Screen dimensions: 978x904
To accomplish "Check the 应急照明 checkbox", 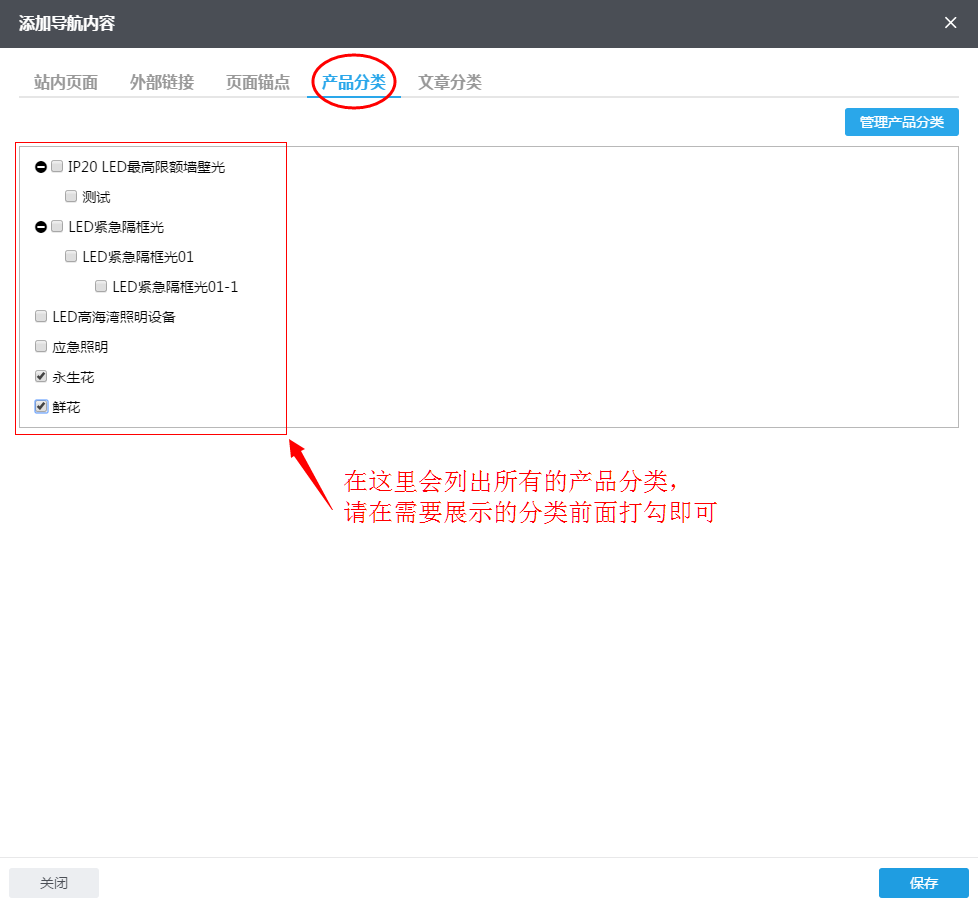I will tap(40, 346).
